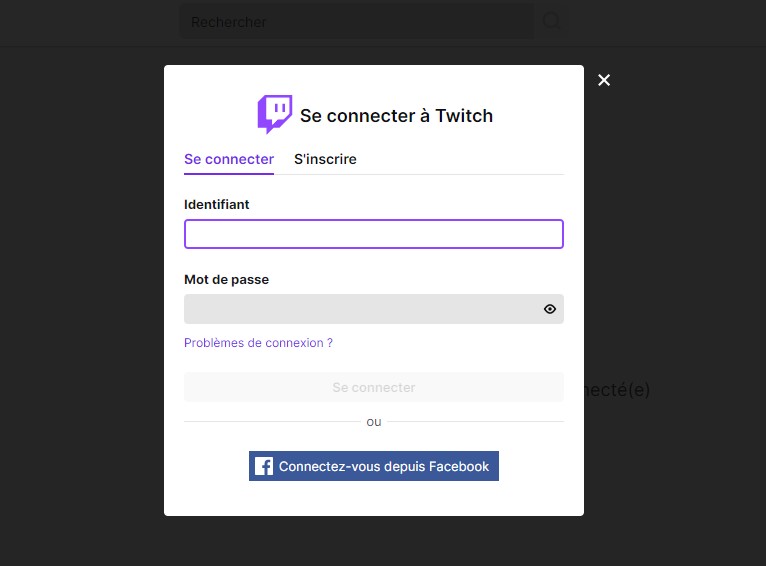The height and width of the screenshot is (566, 766).
Task: Click the search magnifier icon
Action: click(x=552, y=21)
